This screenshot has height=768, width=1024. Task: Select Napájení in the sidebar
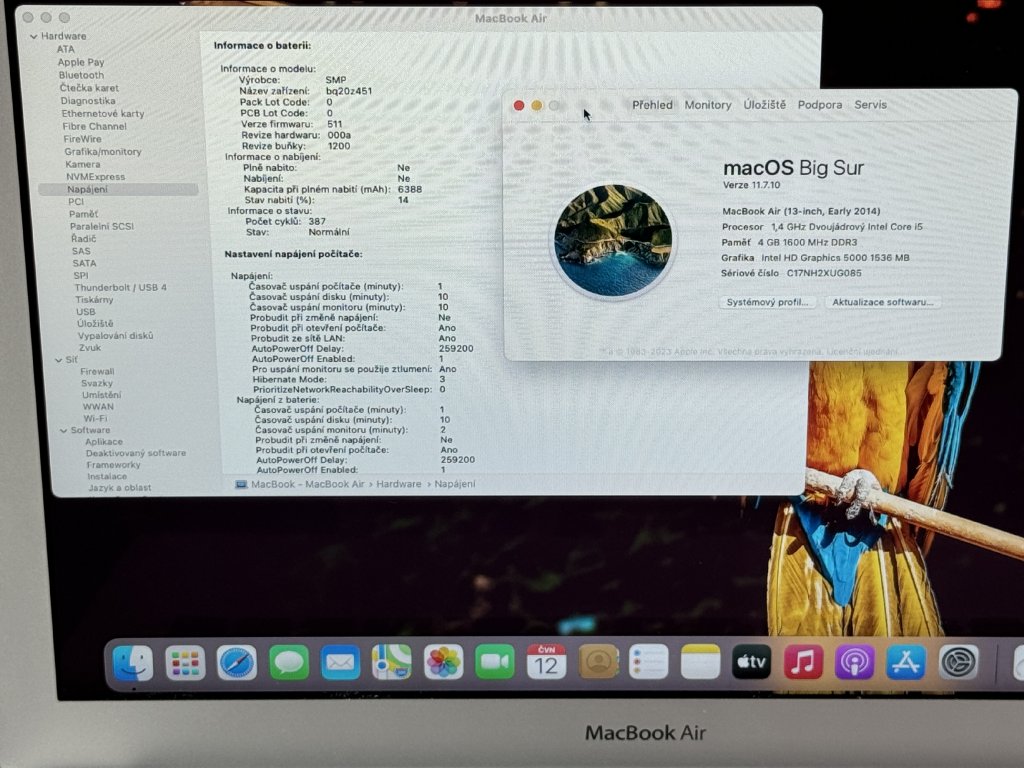click(x=118, y=189)
